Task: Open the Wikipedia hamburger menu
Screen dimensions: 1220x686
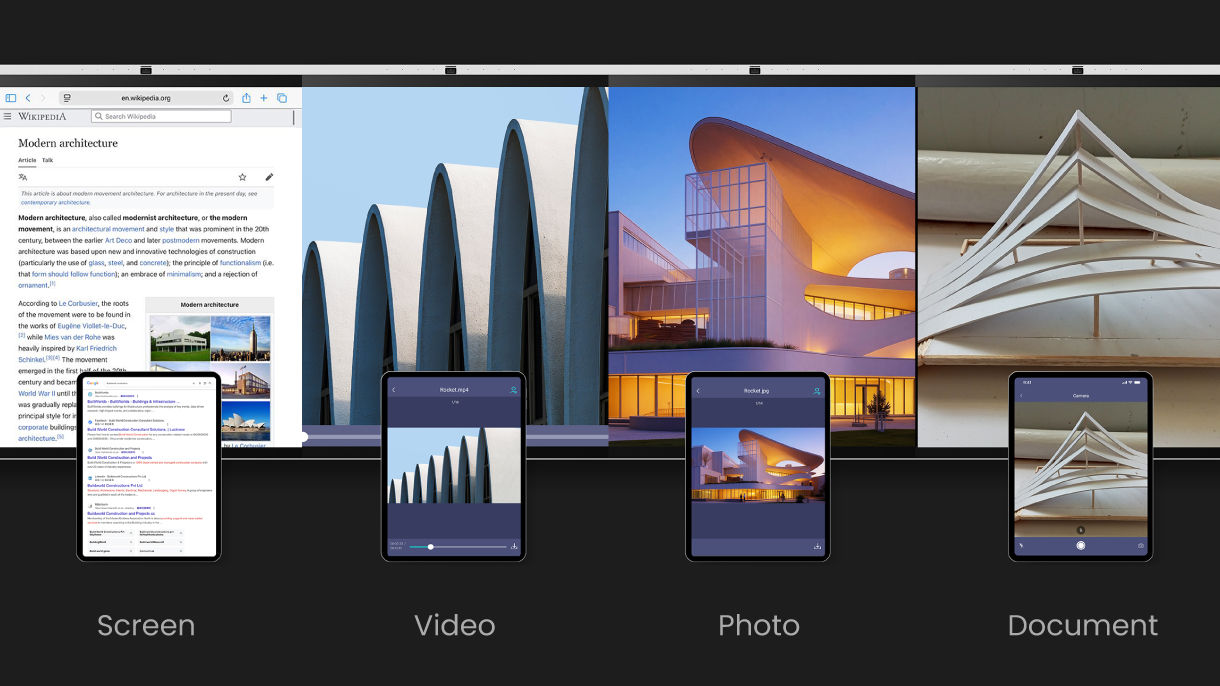Action: click(x=7, y=116)
